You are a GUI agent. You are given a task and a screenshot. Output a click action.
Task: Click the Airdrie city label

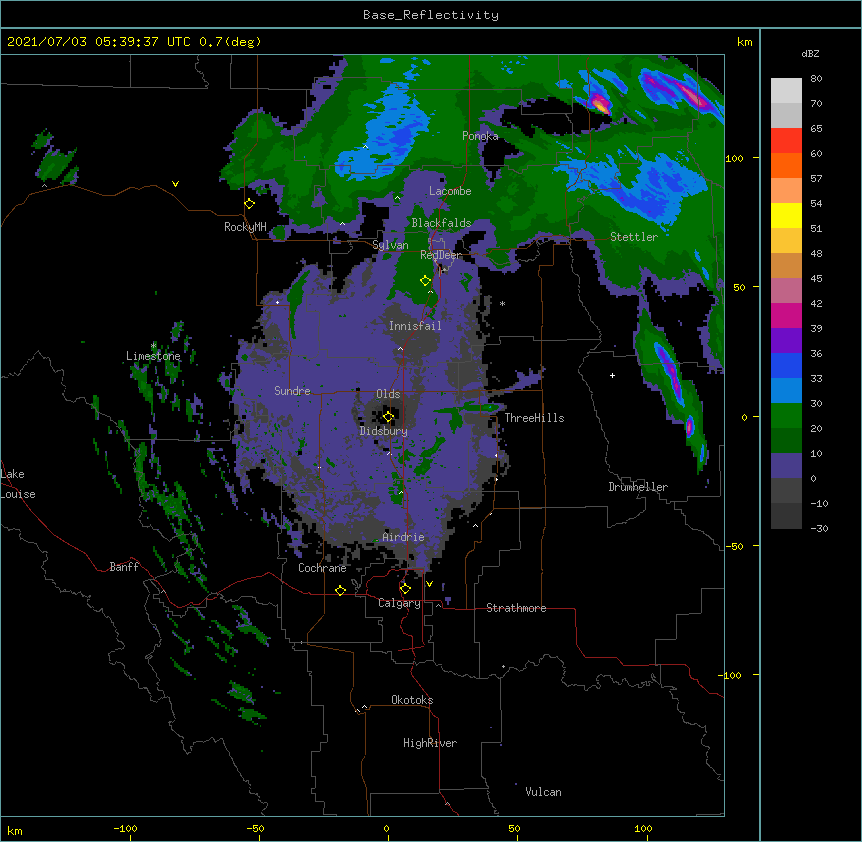coord(404,537)
